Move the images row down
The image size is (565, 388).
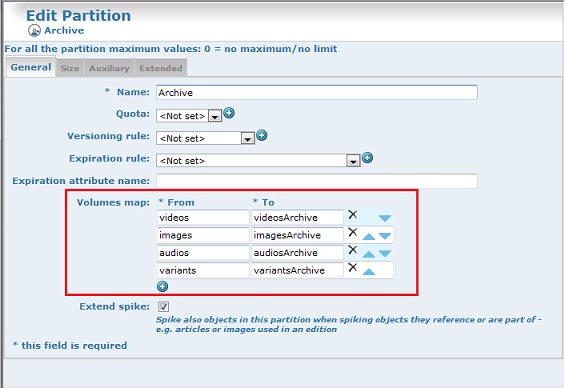tap(385, 236)
